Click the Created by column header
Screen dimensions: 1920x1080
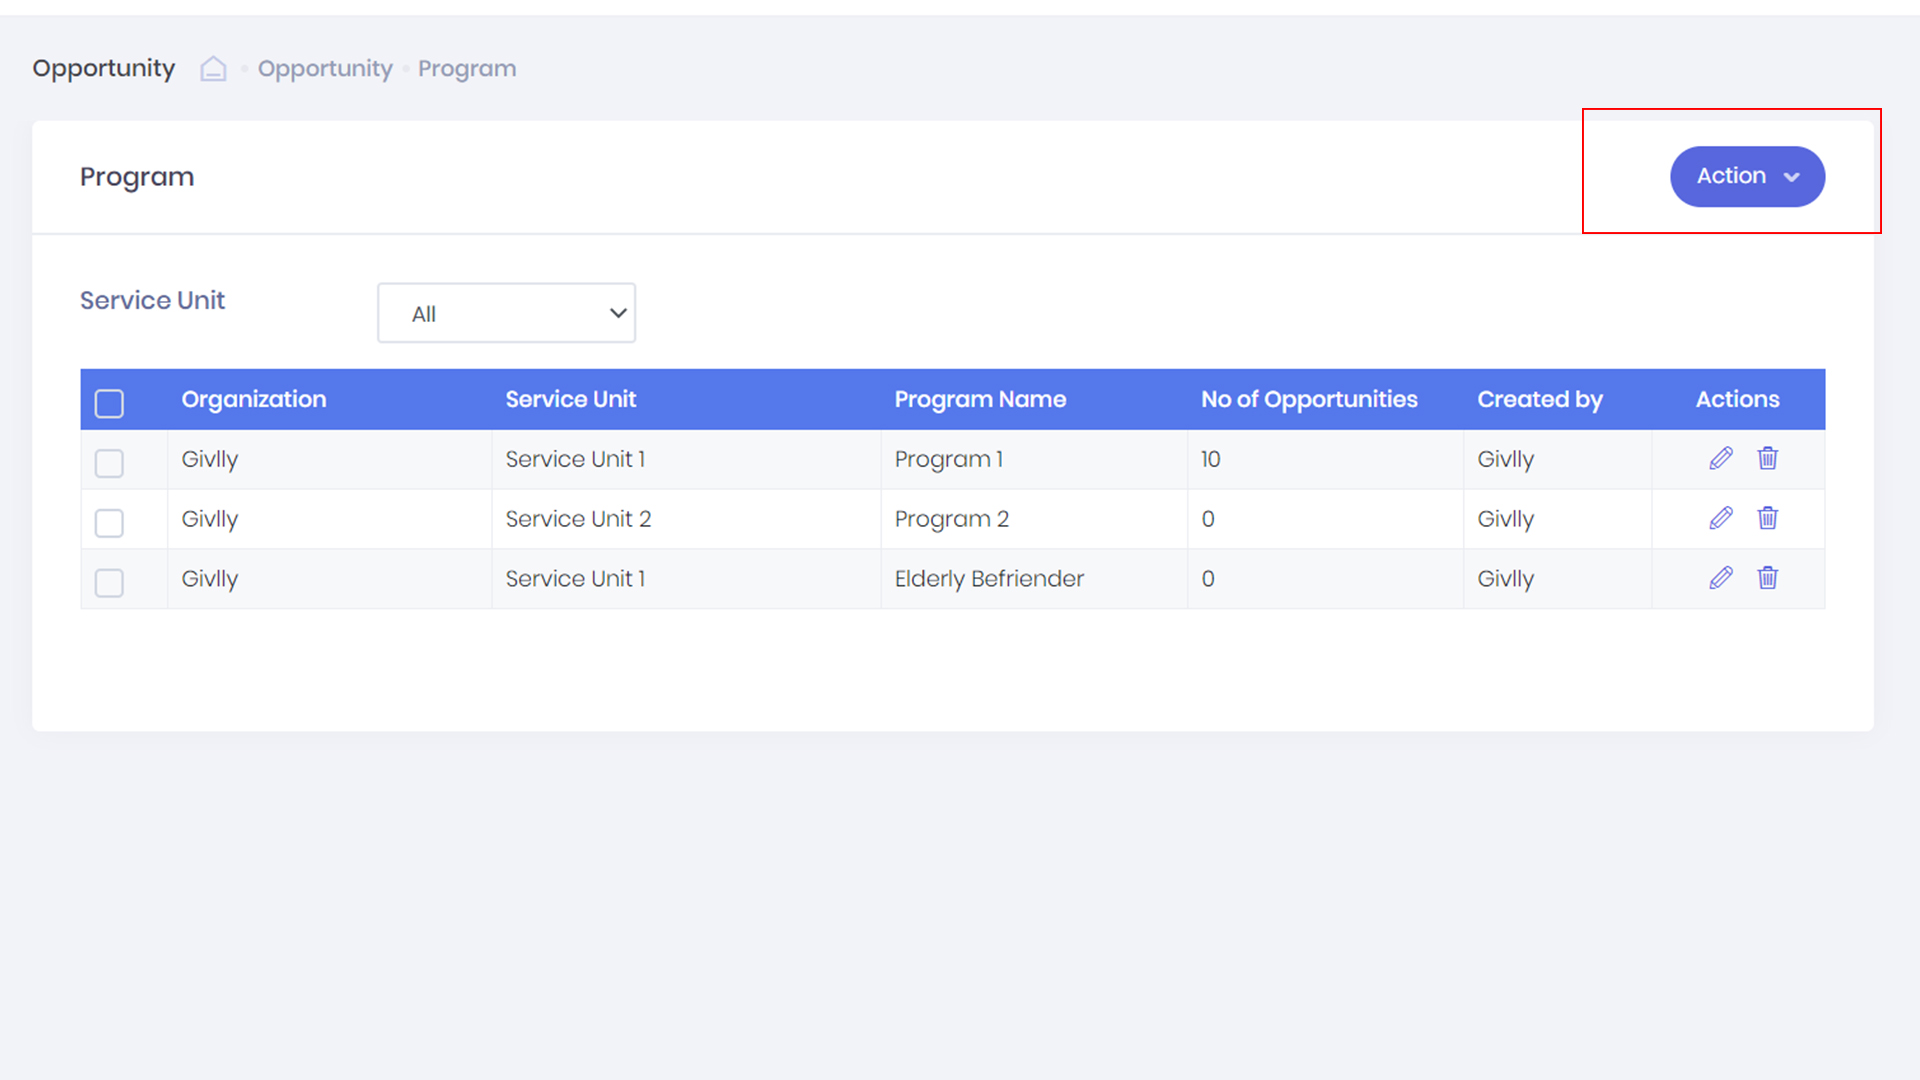[1539, 400]
